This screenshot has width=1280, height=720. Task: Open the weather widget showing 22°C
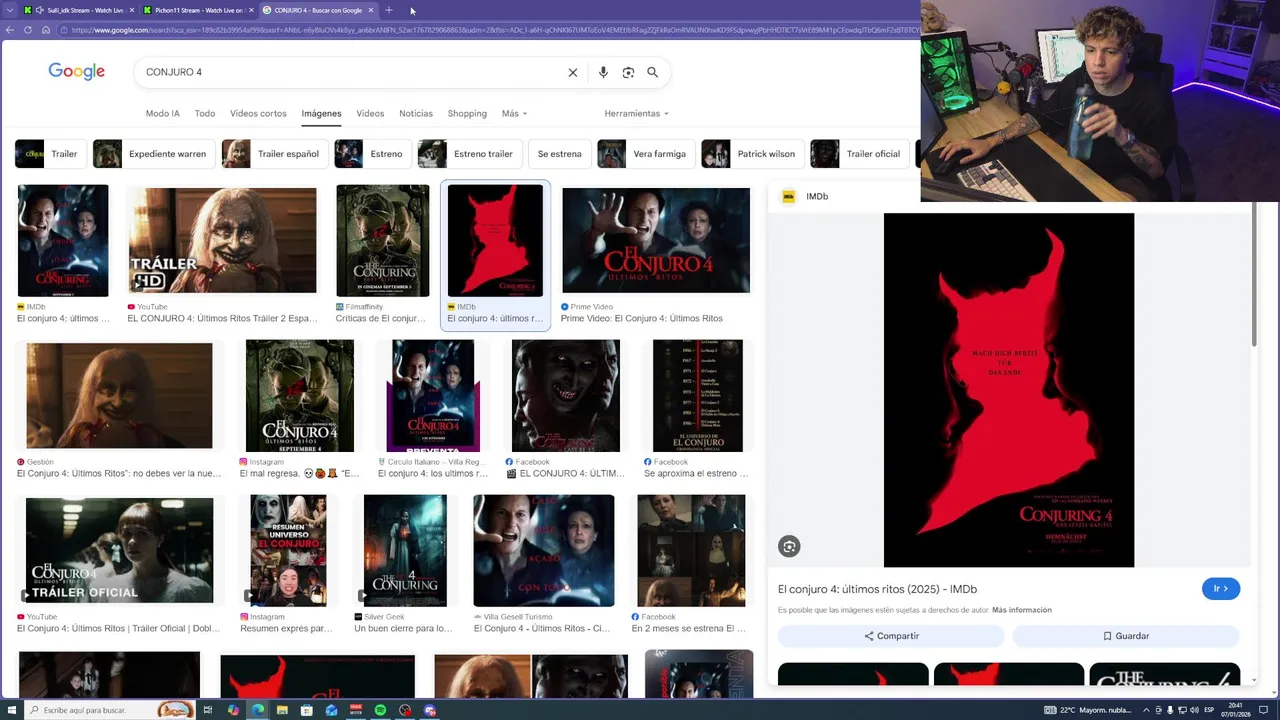(x=1089, y=710)
